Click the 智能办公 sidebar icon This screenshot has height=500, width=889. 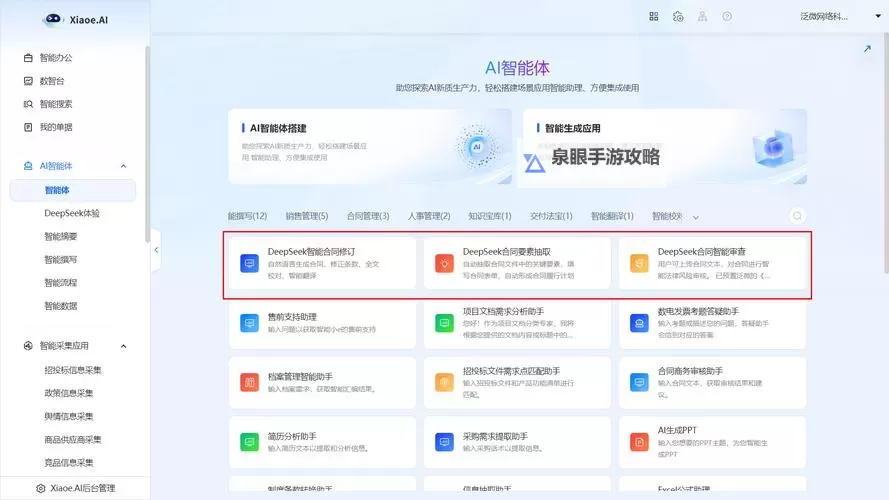point(28,58)
